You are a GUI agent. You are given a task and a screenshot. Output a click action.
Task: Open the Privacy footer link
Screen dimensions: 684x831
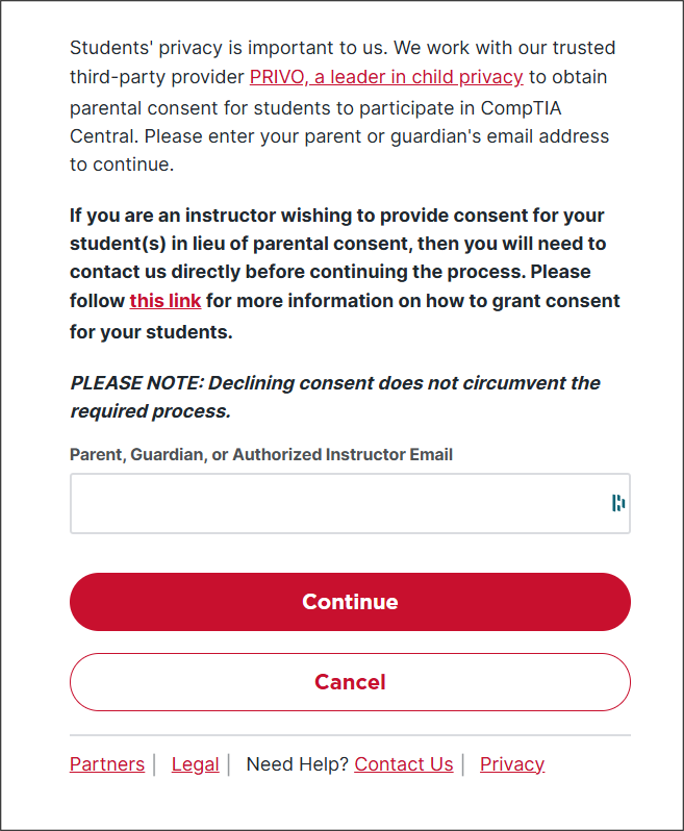pos(512,764)
